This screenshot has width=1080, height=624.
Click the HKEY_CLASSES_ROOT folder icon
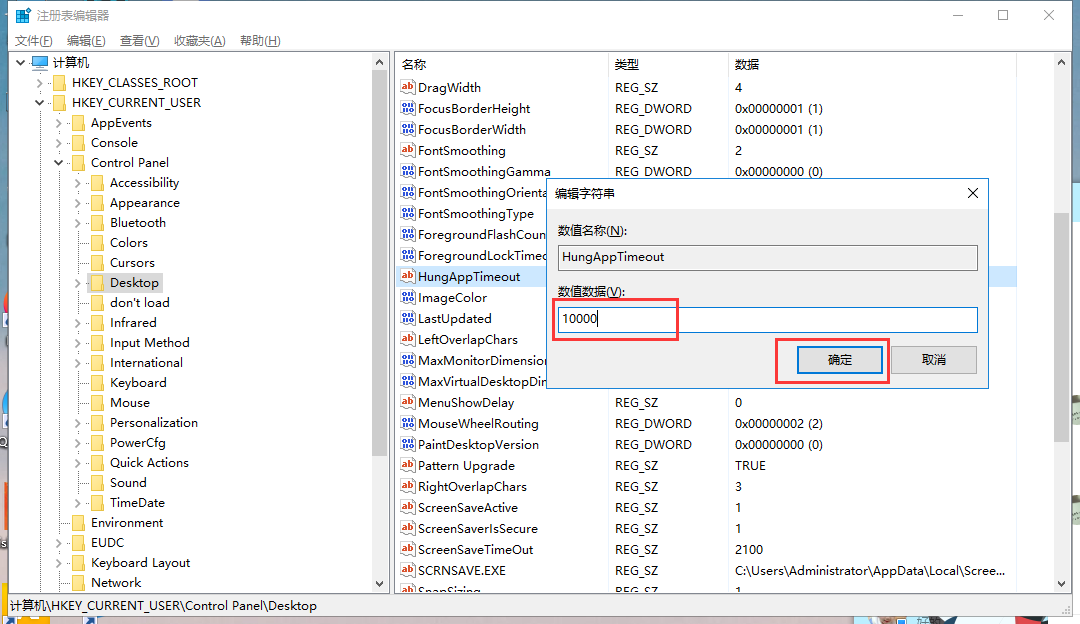point(59,83)
